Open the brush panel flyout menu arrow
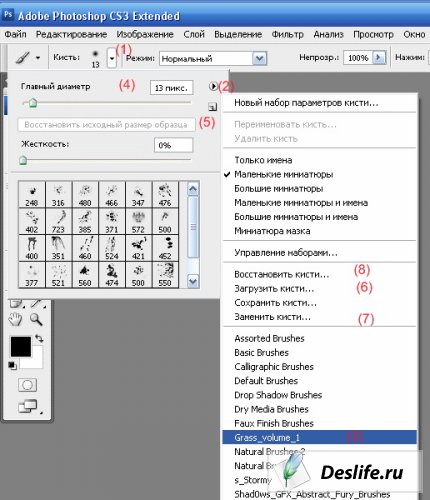The height and width of the screenshot is (500, 430). coord(213,86)
